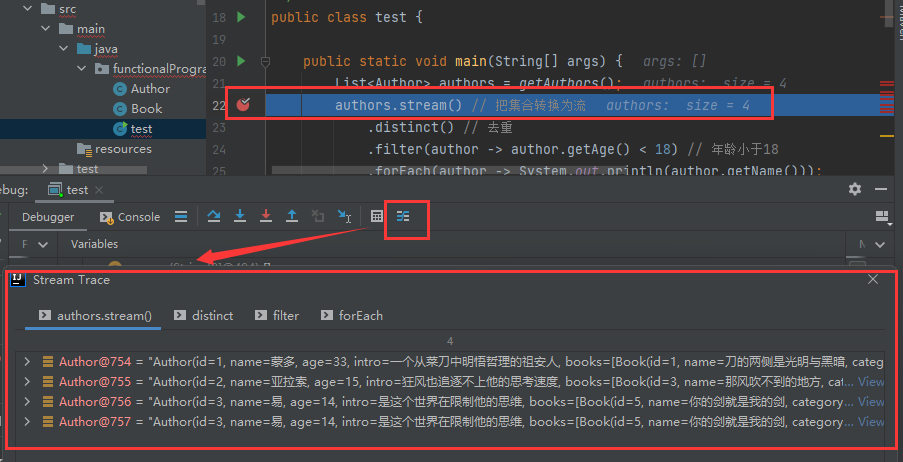Click the green run arrow at line 20

(241, 60)
